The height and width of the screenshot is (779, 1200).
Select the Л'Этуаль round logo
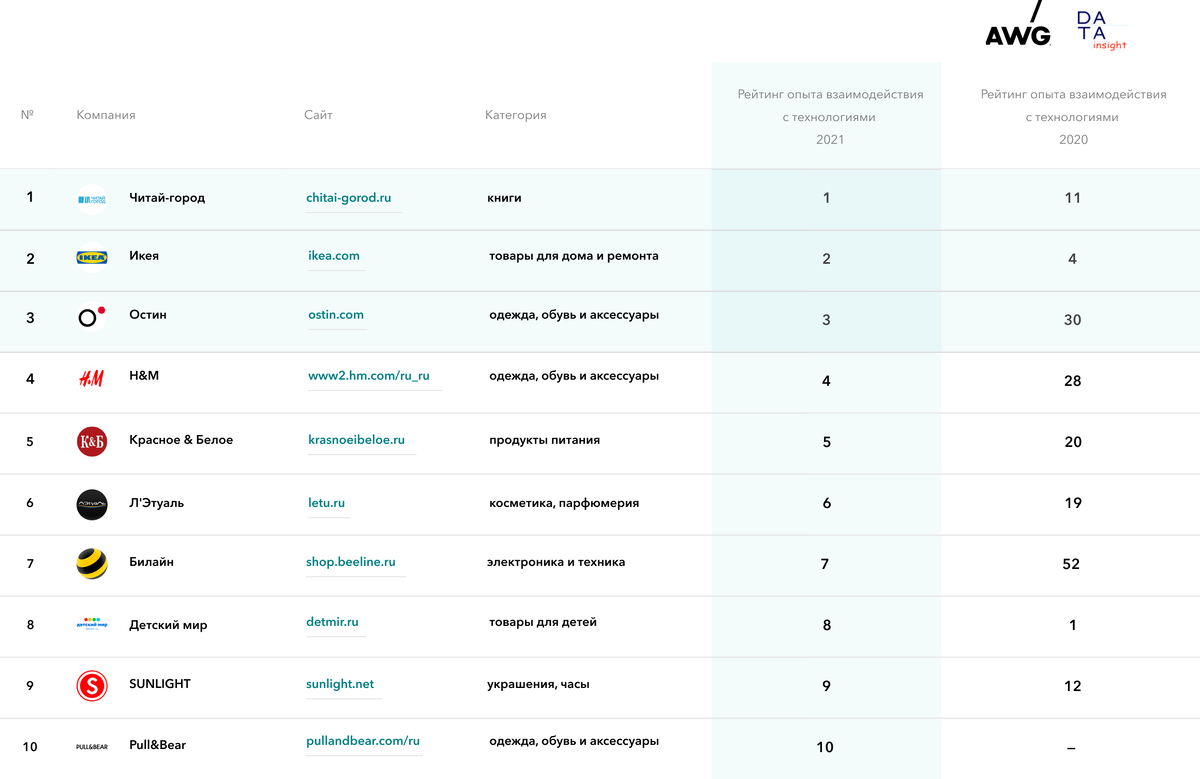tap(91, 503)
